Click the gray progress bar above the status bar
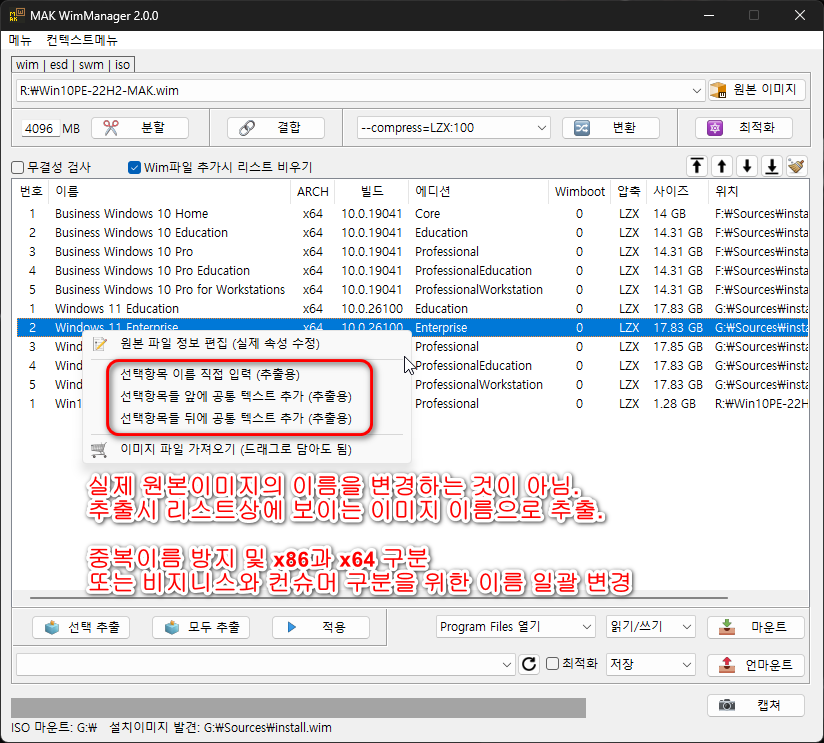Image resolution: width=824 pixels, height=743 pixels. tap(298, 708)
